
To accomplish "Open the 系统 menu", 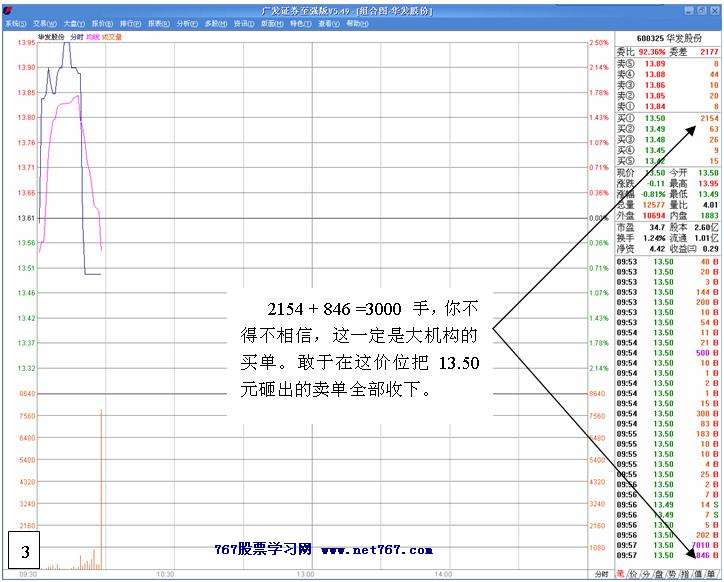I will (x=14, y=22).
